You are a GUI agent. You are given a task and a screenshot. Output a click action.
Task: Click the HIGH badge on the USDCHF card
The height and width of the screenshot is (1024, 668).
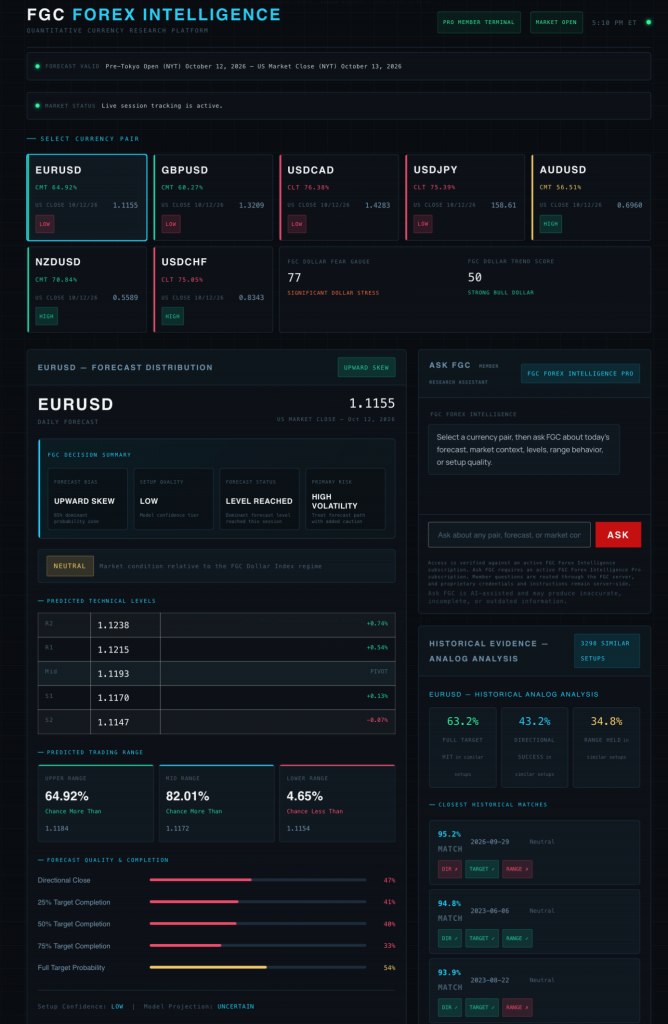click(172, 316)
